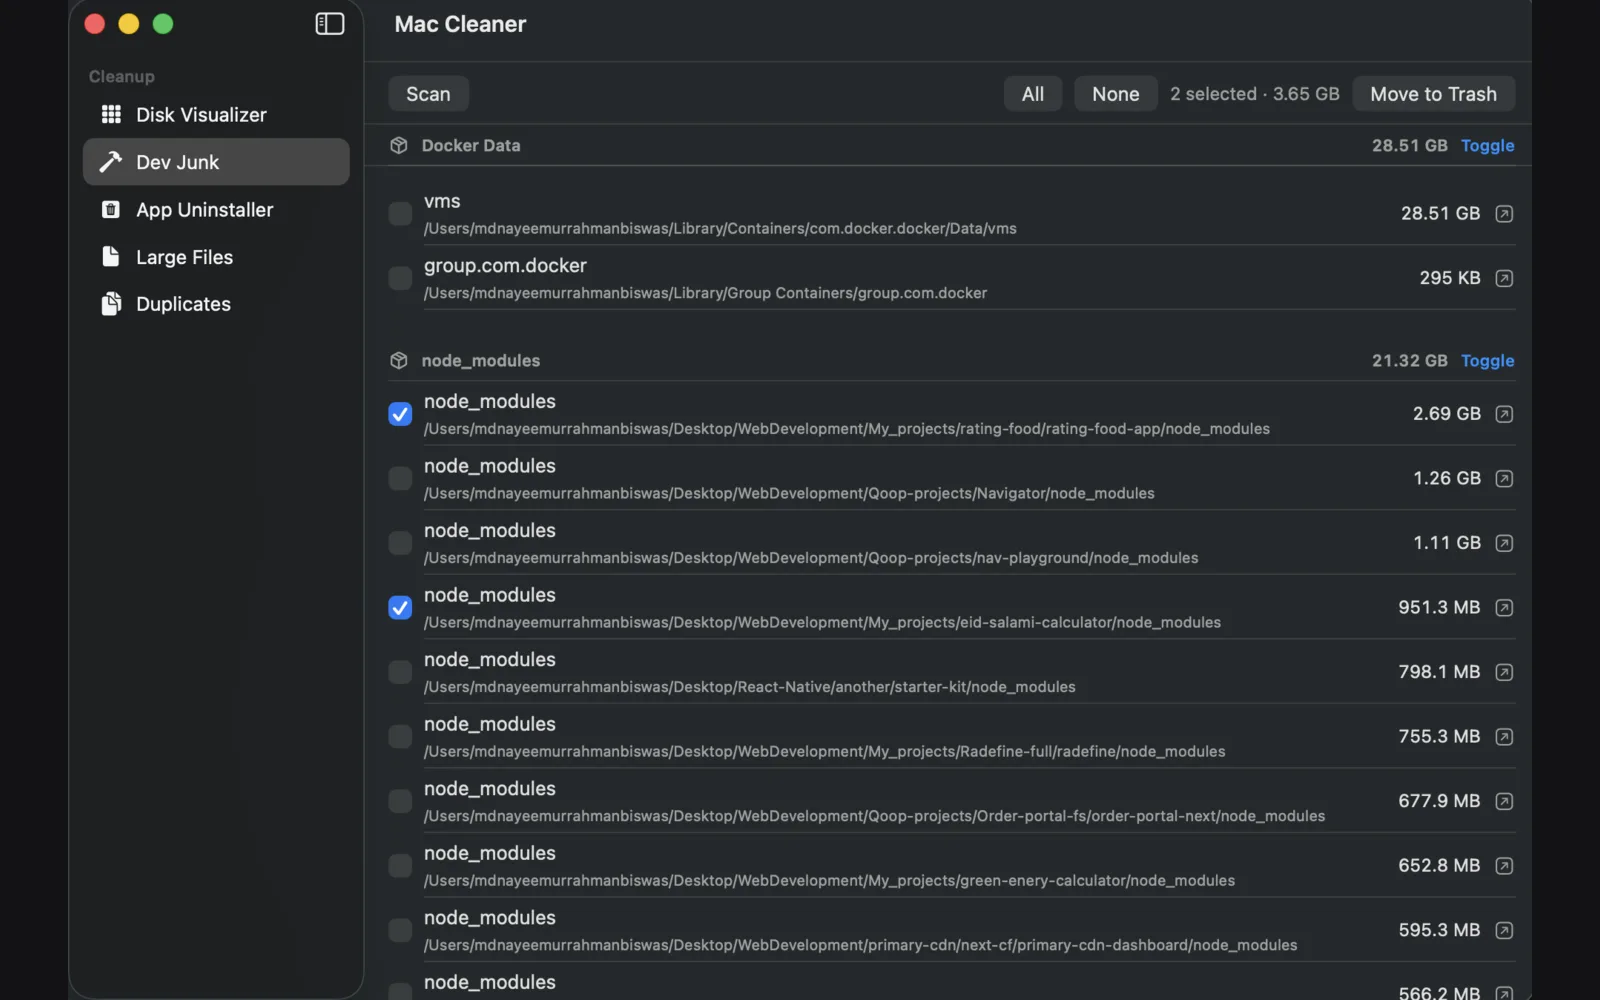
Task: Move selected items to Trash
Action: tap(1433, 94)
